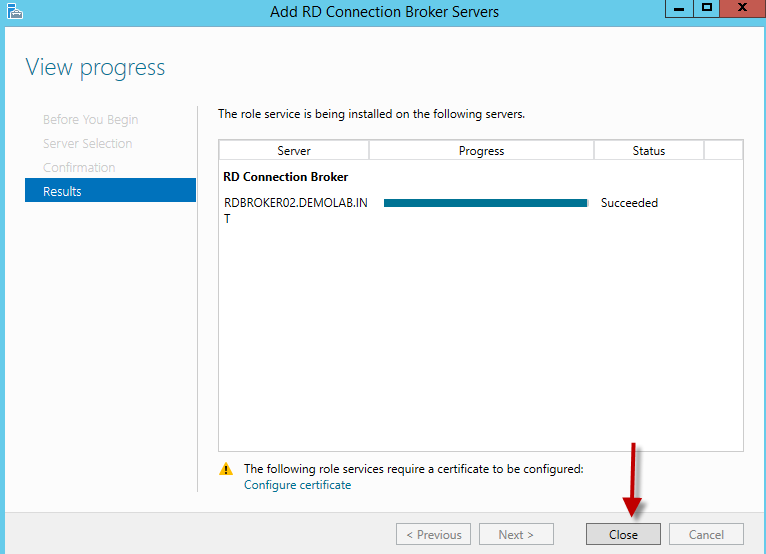
Task: Click the wizard icon in the title bar
Action: [x=12, y=12]
